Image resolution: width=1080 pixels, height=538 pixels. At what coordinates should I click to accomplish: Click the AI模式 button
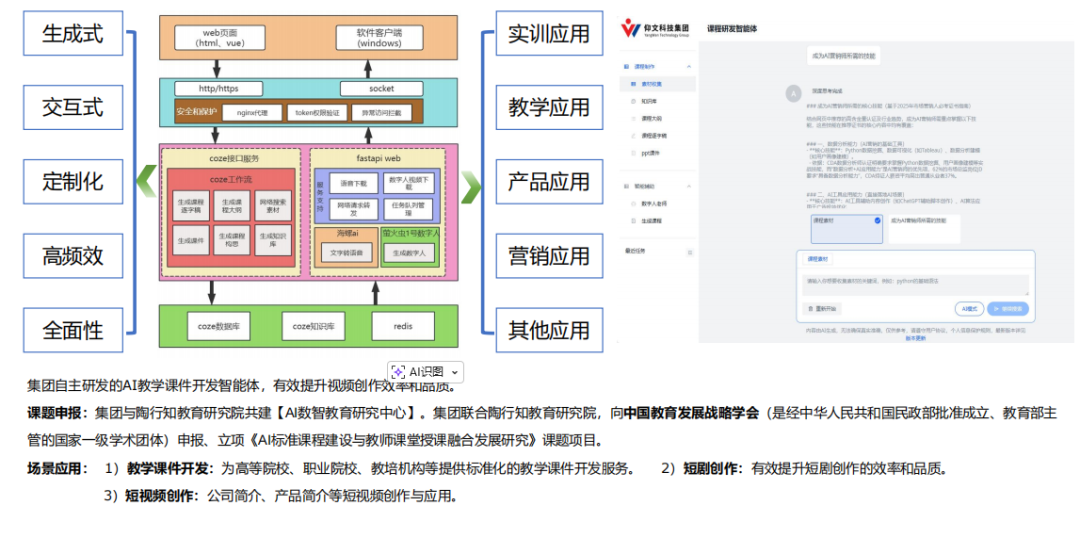[970, 309]
